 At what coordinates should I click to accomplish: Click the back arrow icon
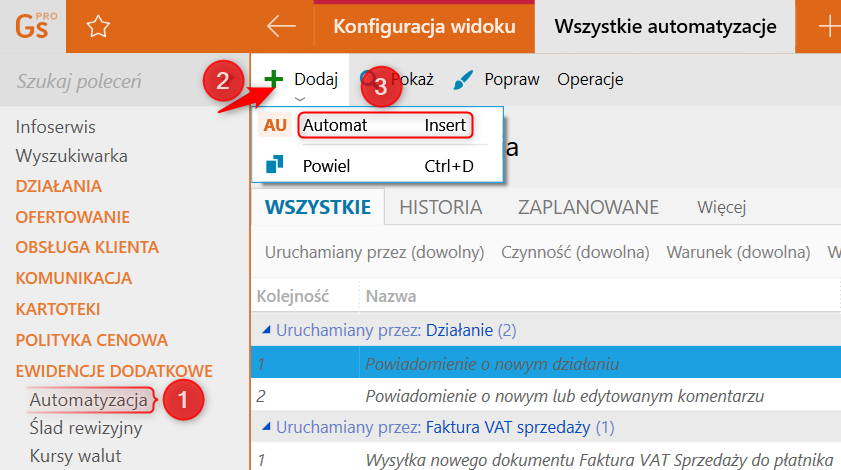click(282, 27)
